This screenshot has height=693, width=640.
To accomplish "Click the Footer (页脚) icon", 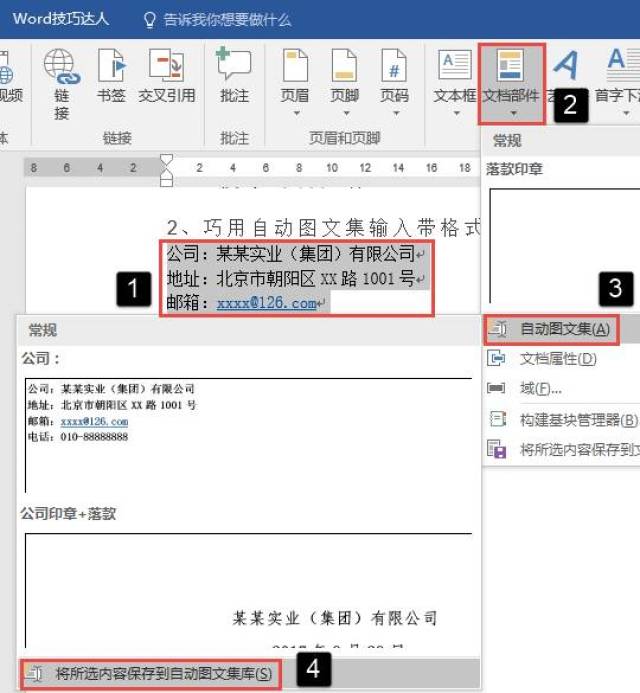I will tap(344, 65).
